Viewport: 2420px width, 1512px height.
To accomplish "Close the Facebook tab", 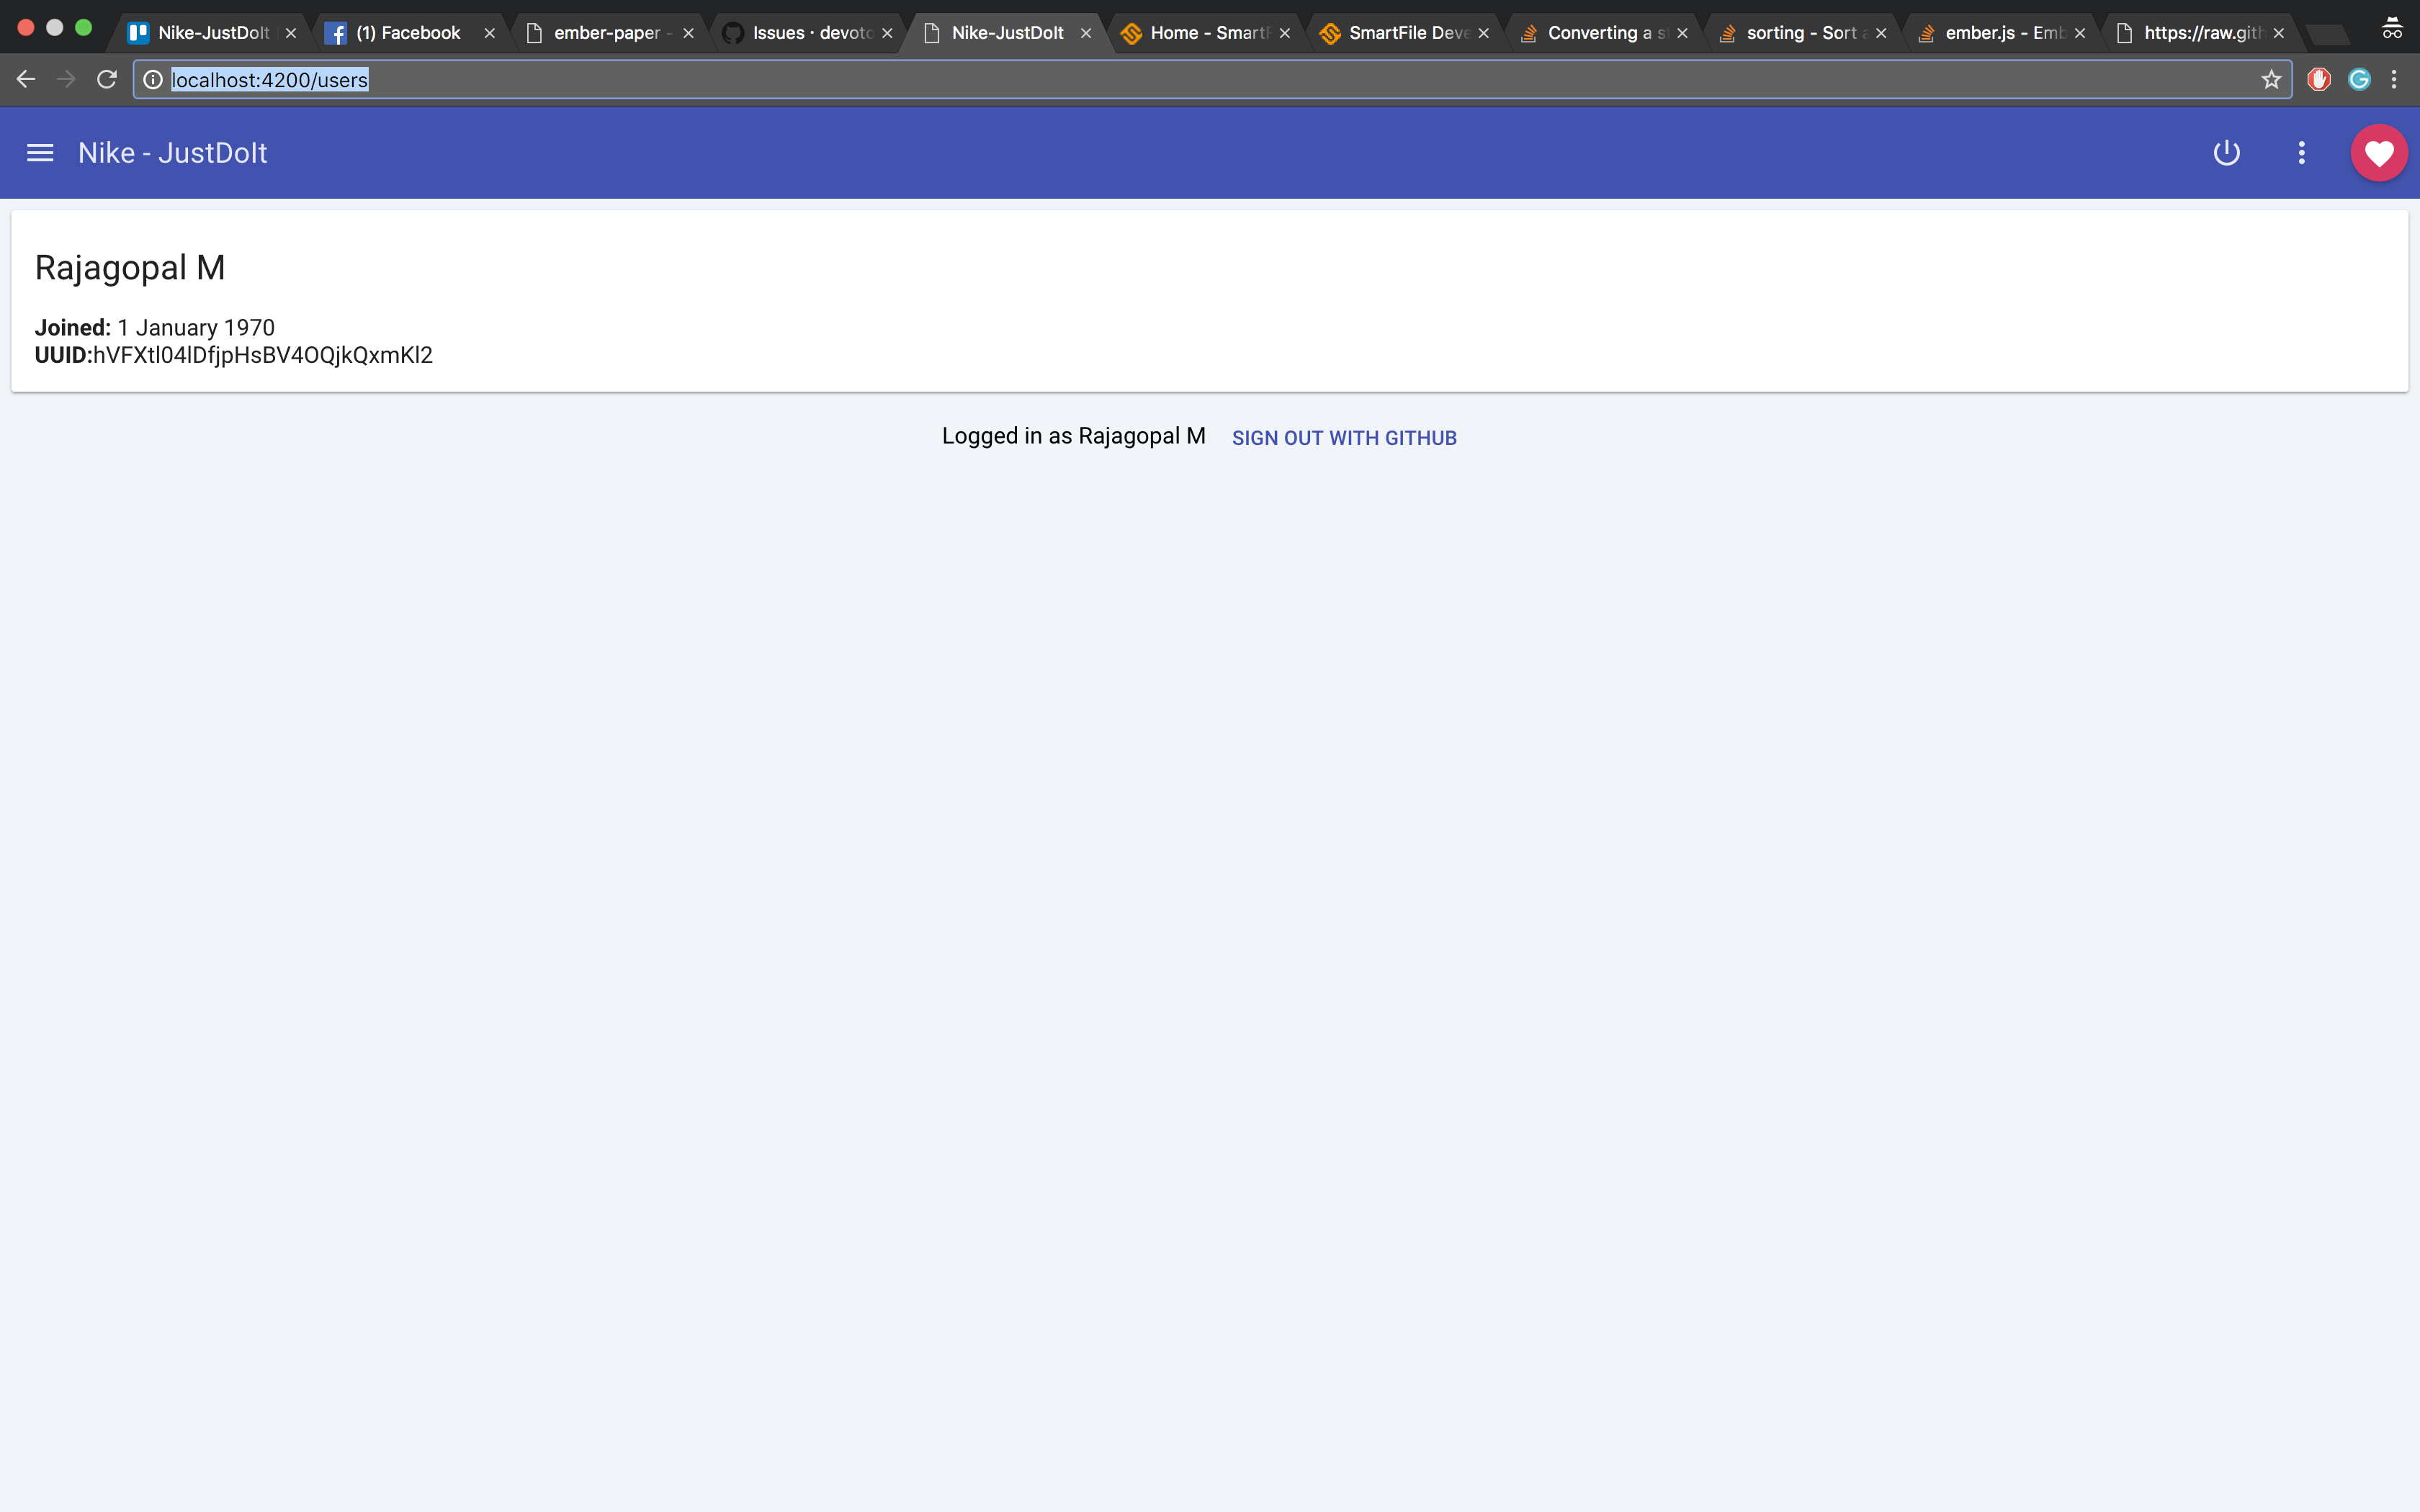I will point(490,33).
